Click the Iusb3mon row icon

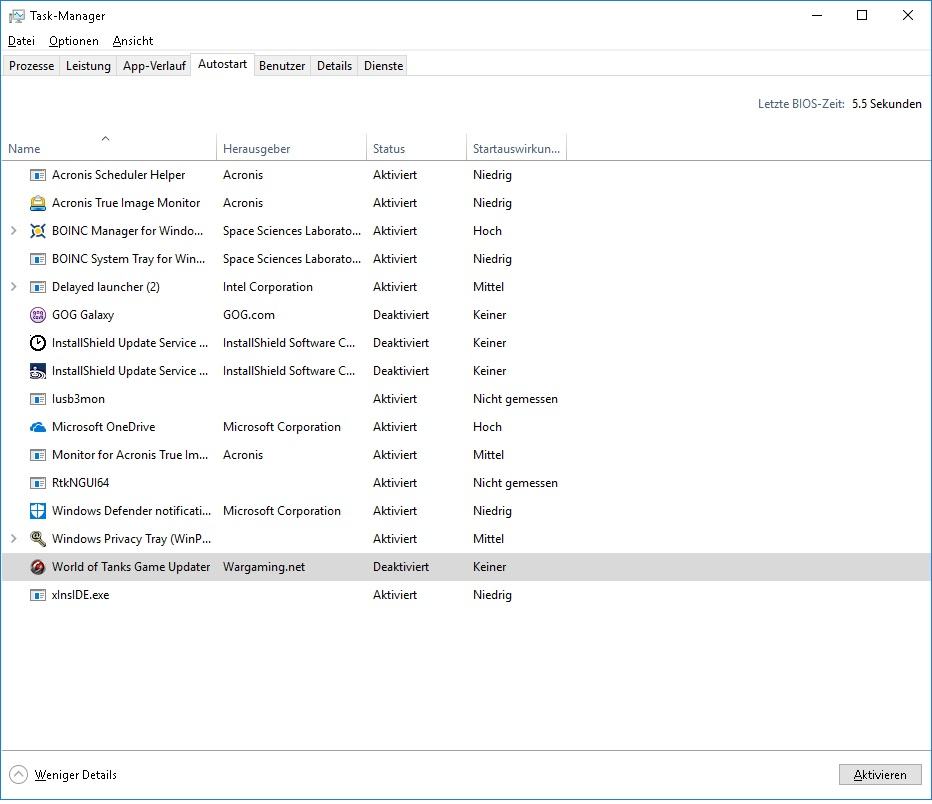pyautogui.click(x=37, y=399)
